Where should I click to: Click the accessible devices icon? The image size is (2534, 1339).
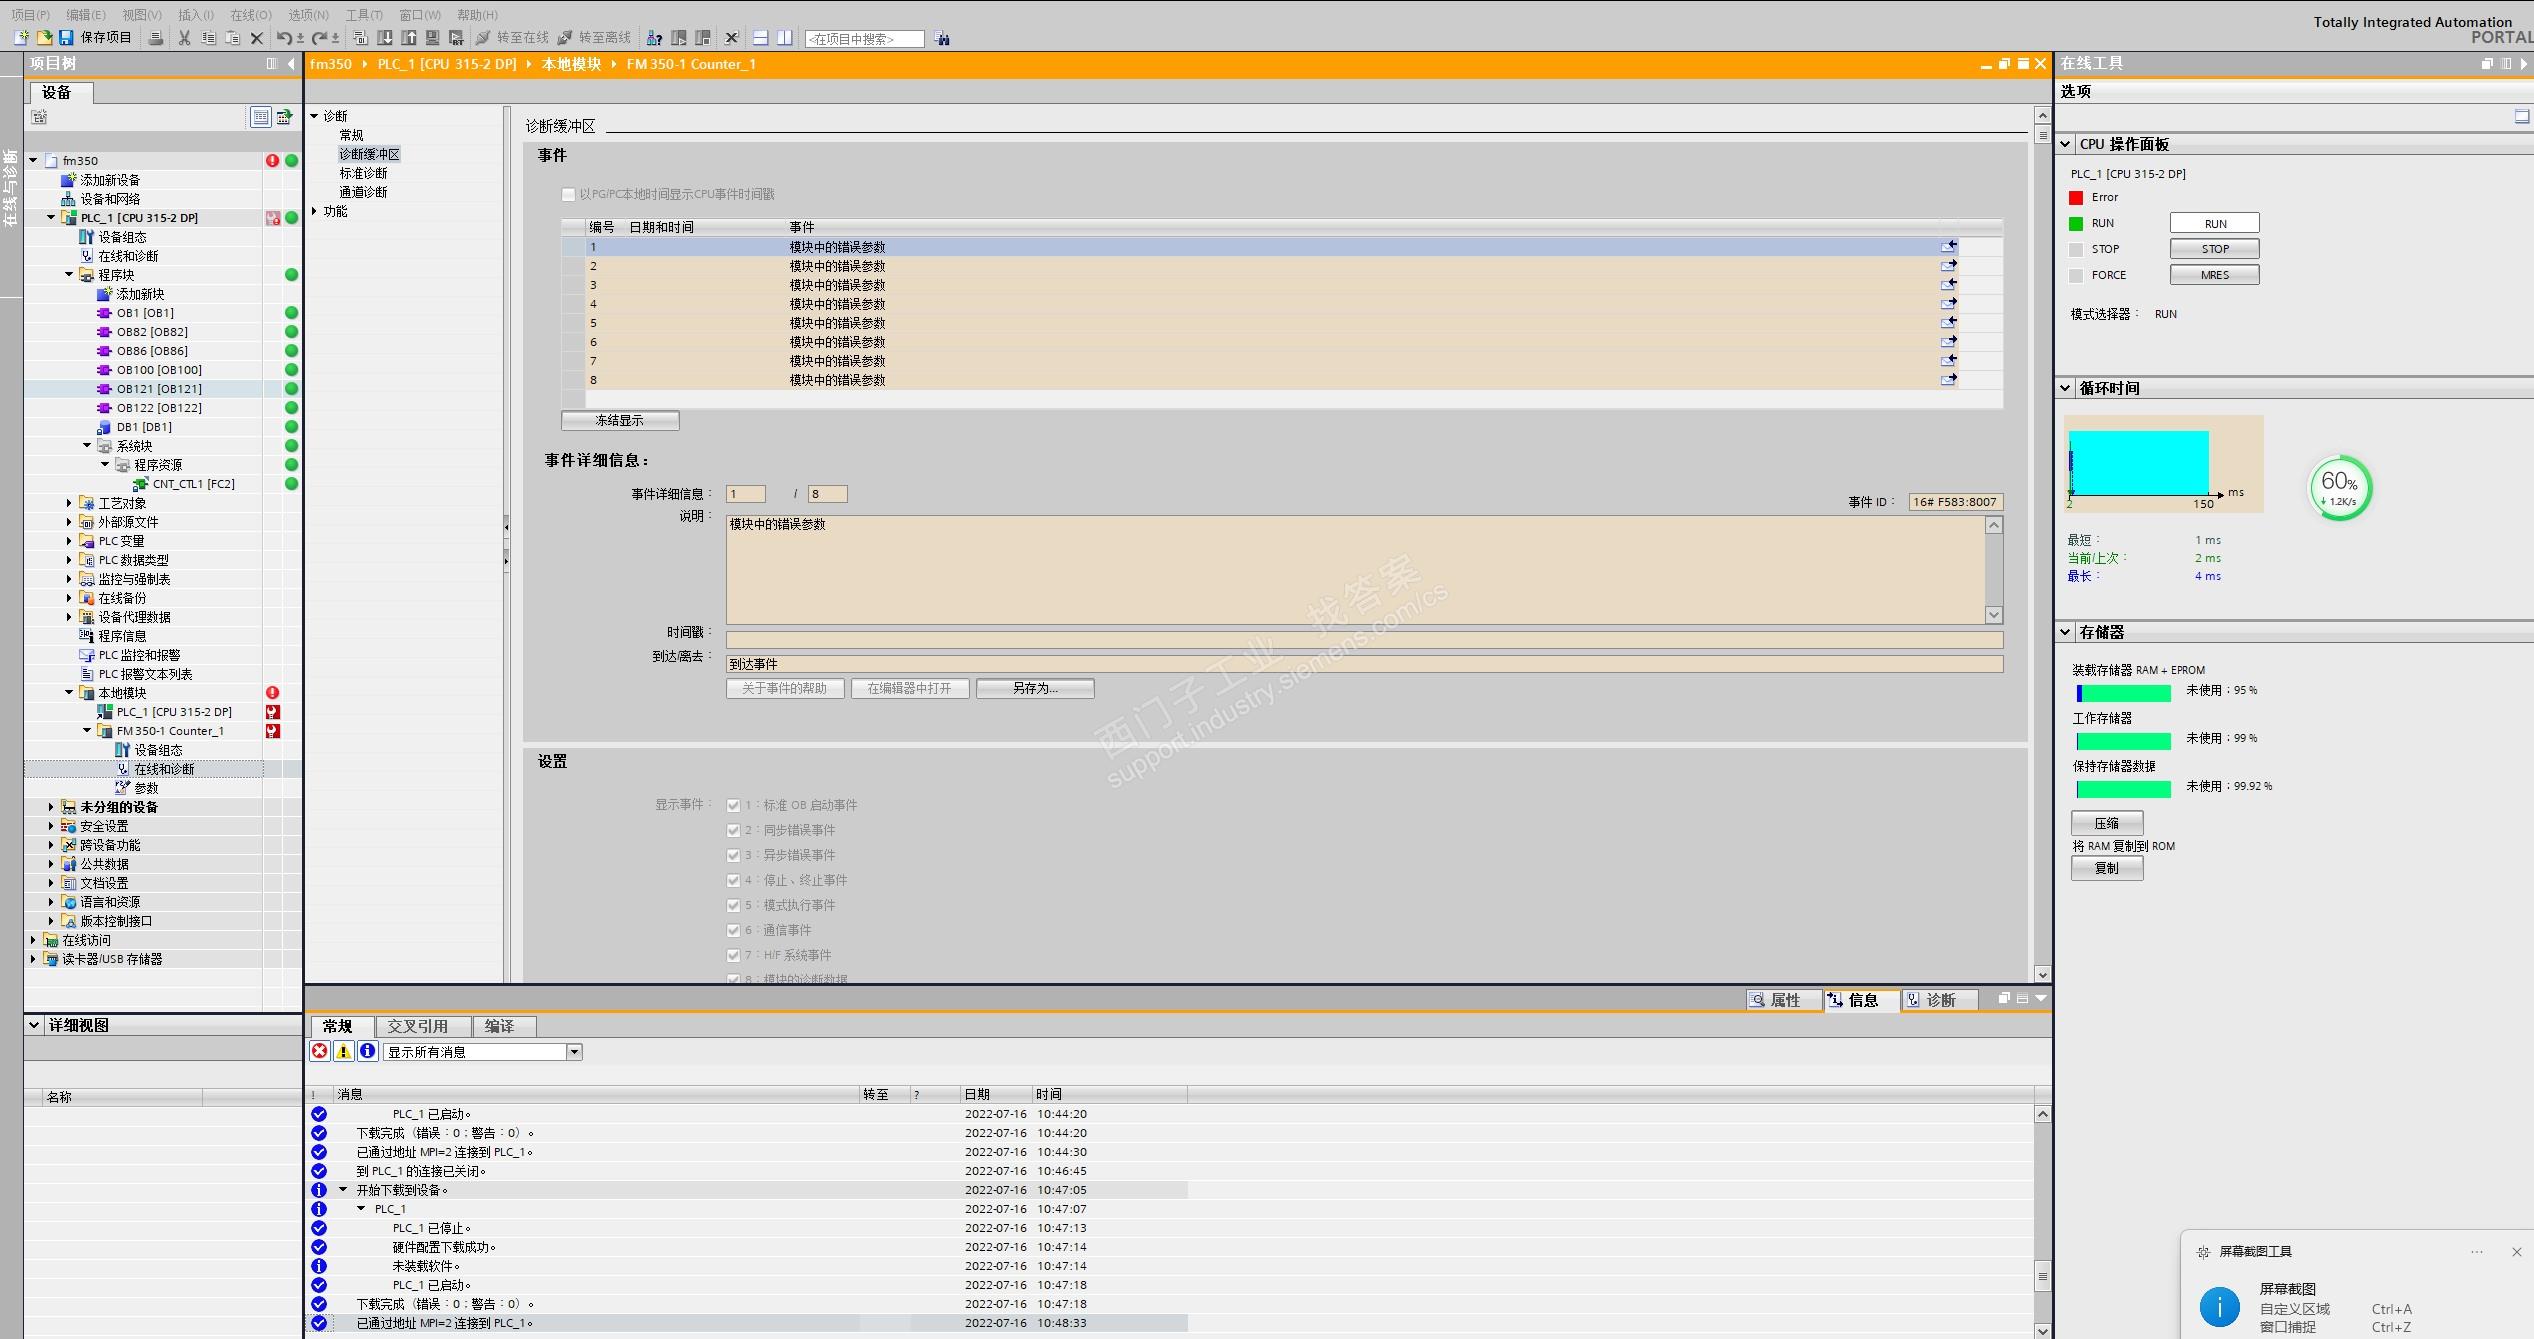(654, 38)
